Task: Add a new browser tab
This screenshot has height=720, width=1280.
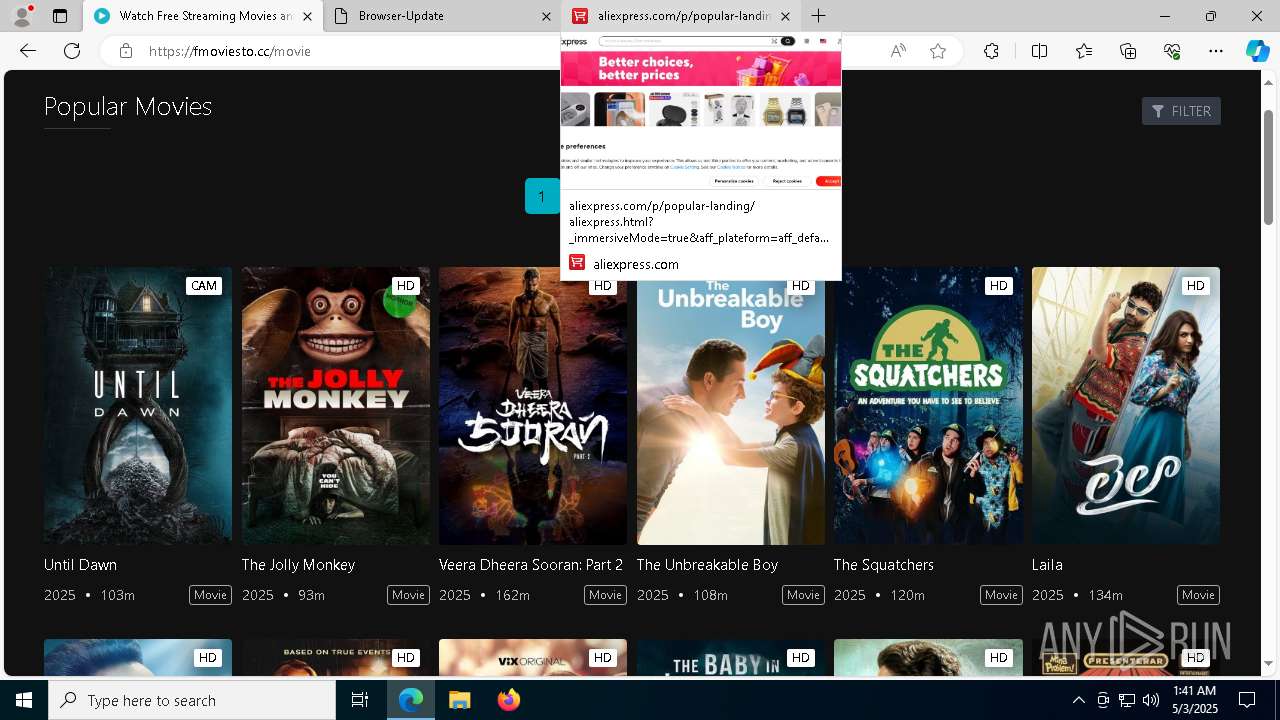Action: [x=818, y=16]
